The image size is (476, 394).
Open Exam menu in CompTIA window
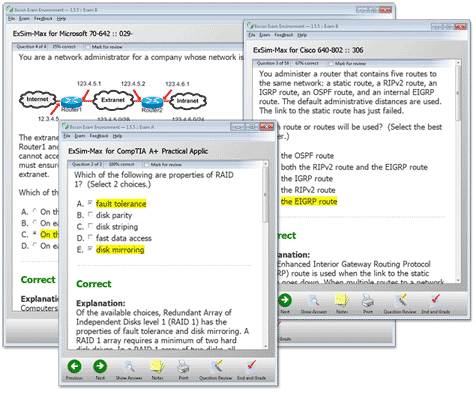pos(79,136)
